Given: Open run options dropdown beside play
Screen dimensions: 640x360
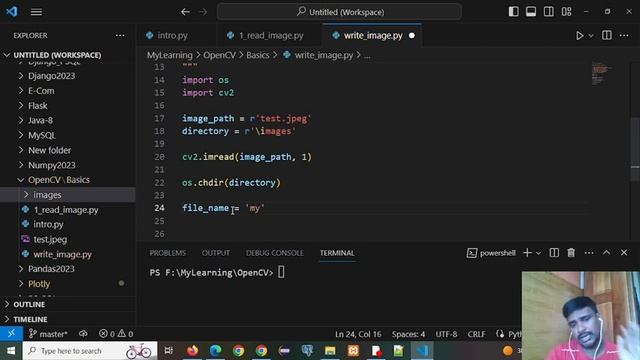Looking at the screenshot, I should 591,36.
